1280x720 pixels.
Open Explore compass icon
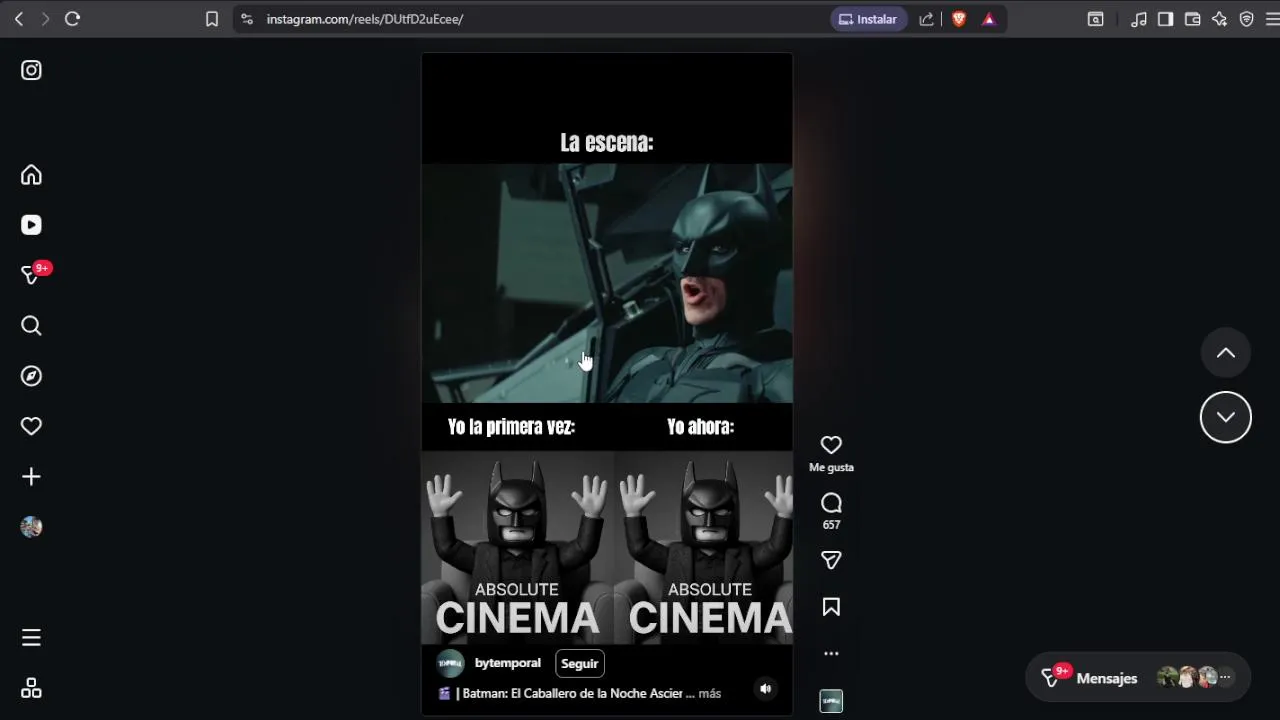tap(31, 376)
